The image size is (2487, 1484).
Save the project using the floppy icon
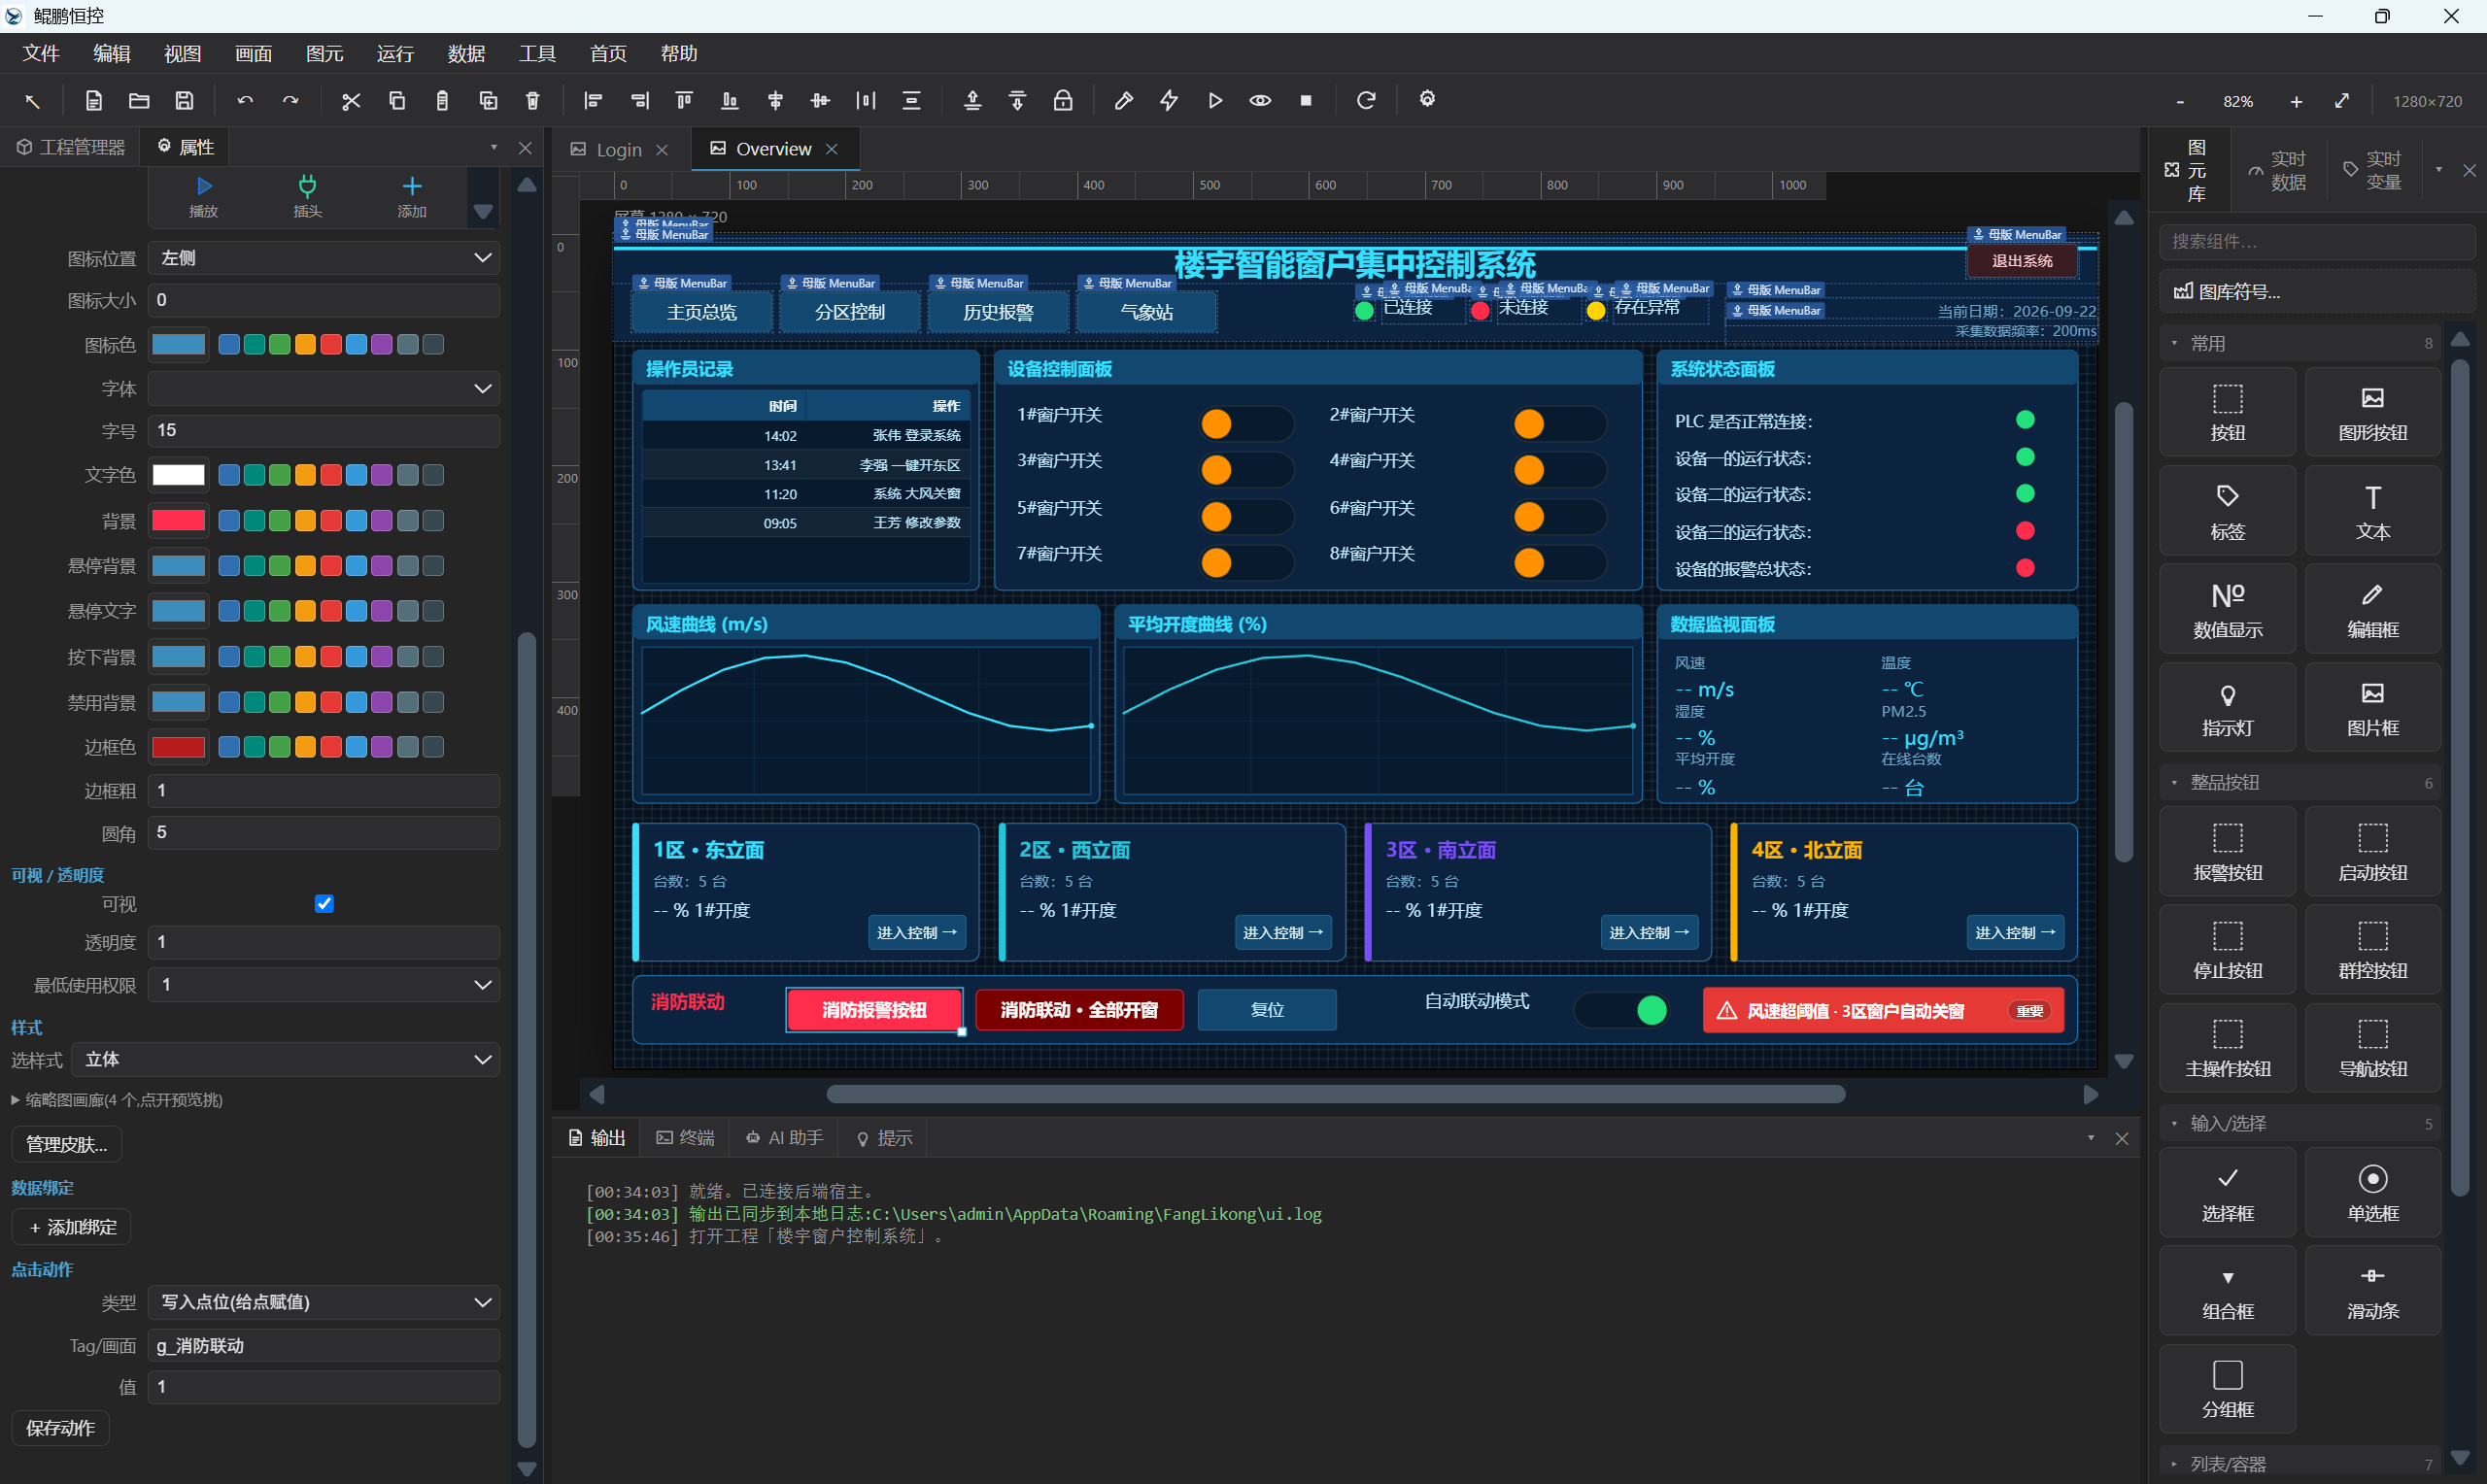(x=185, y=101)
